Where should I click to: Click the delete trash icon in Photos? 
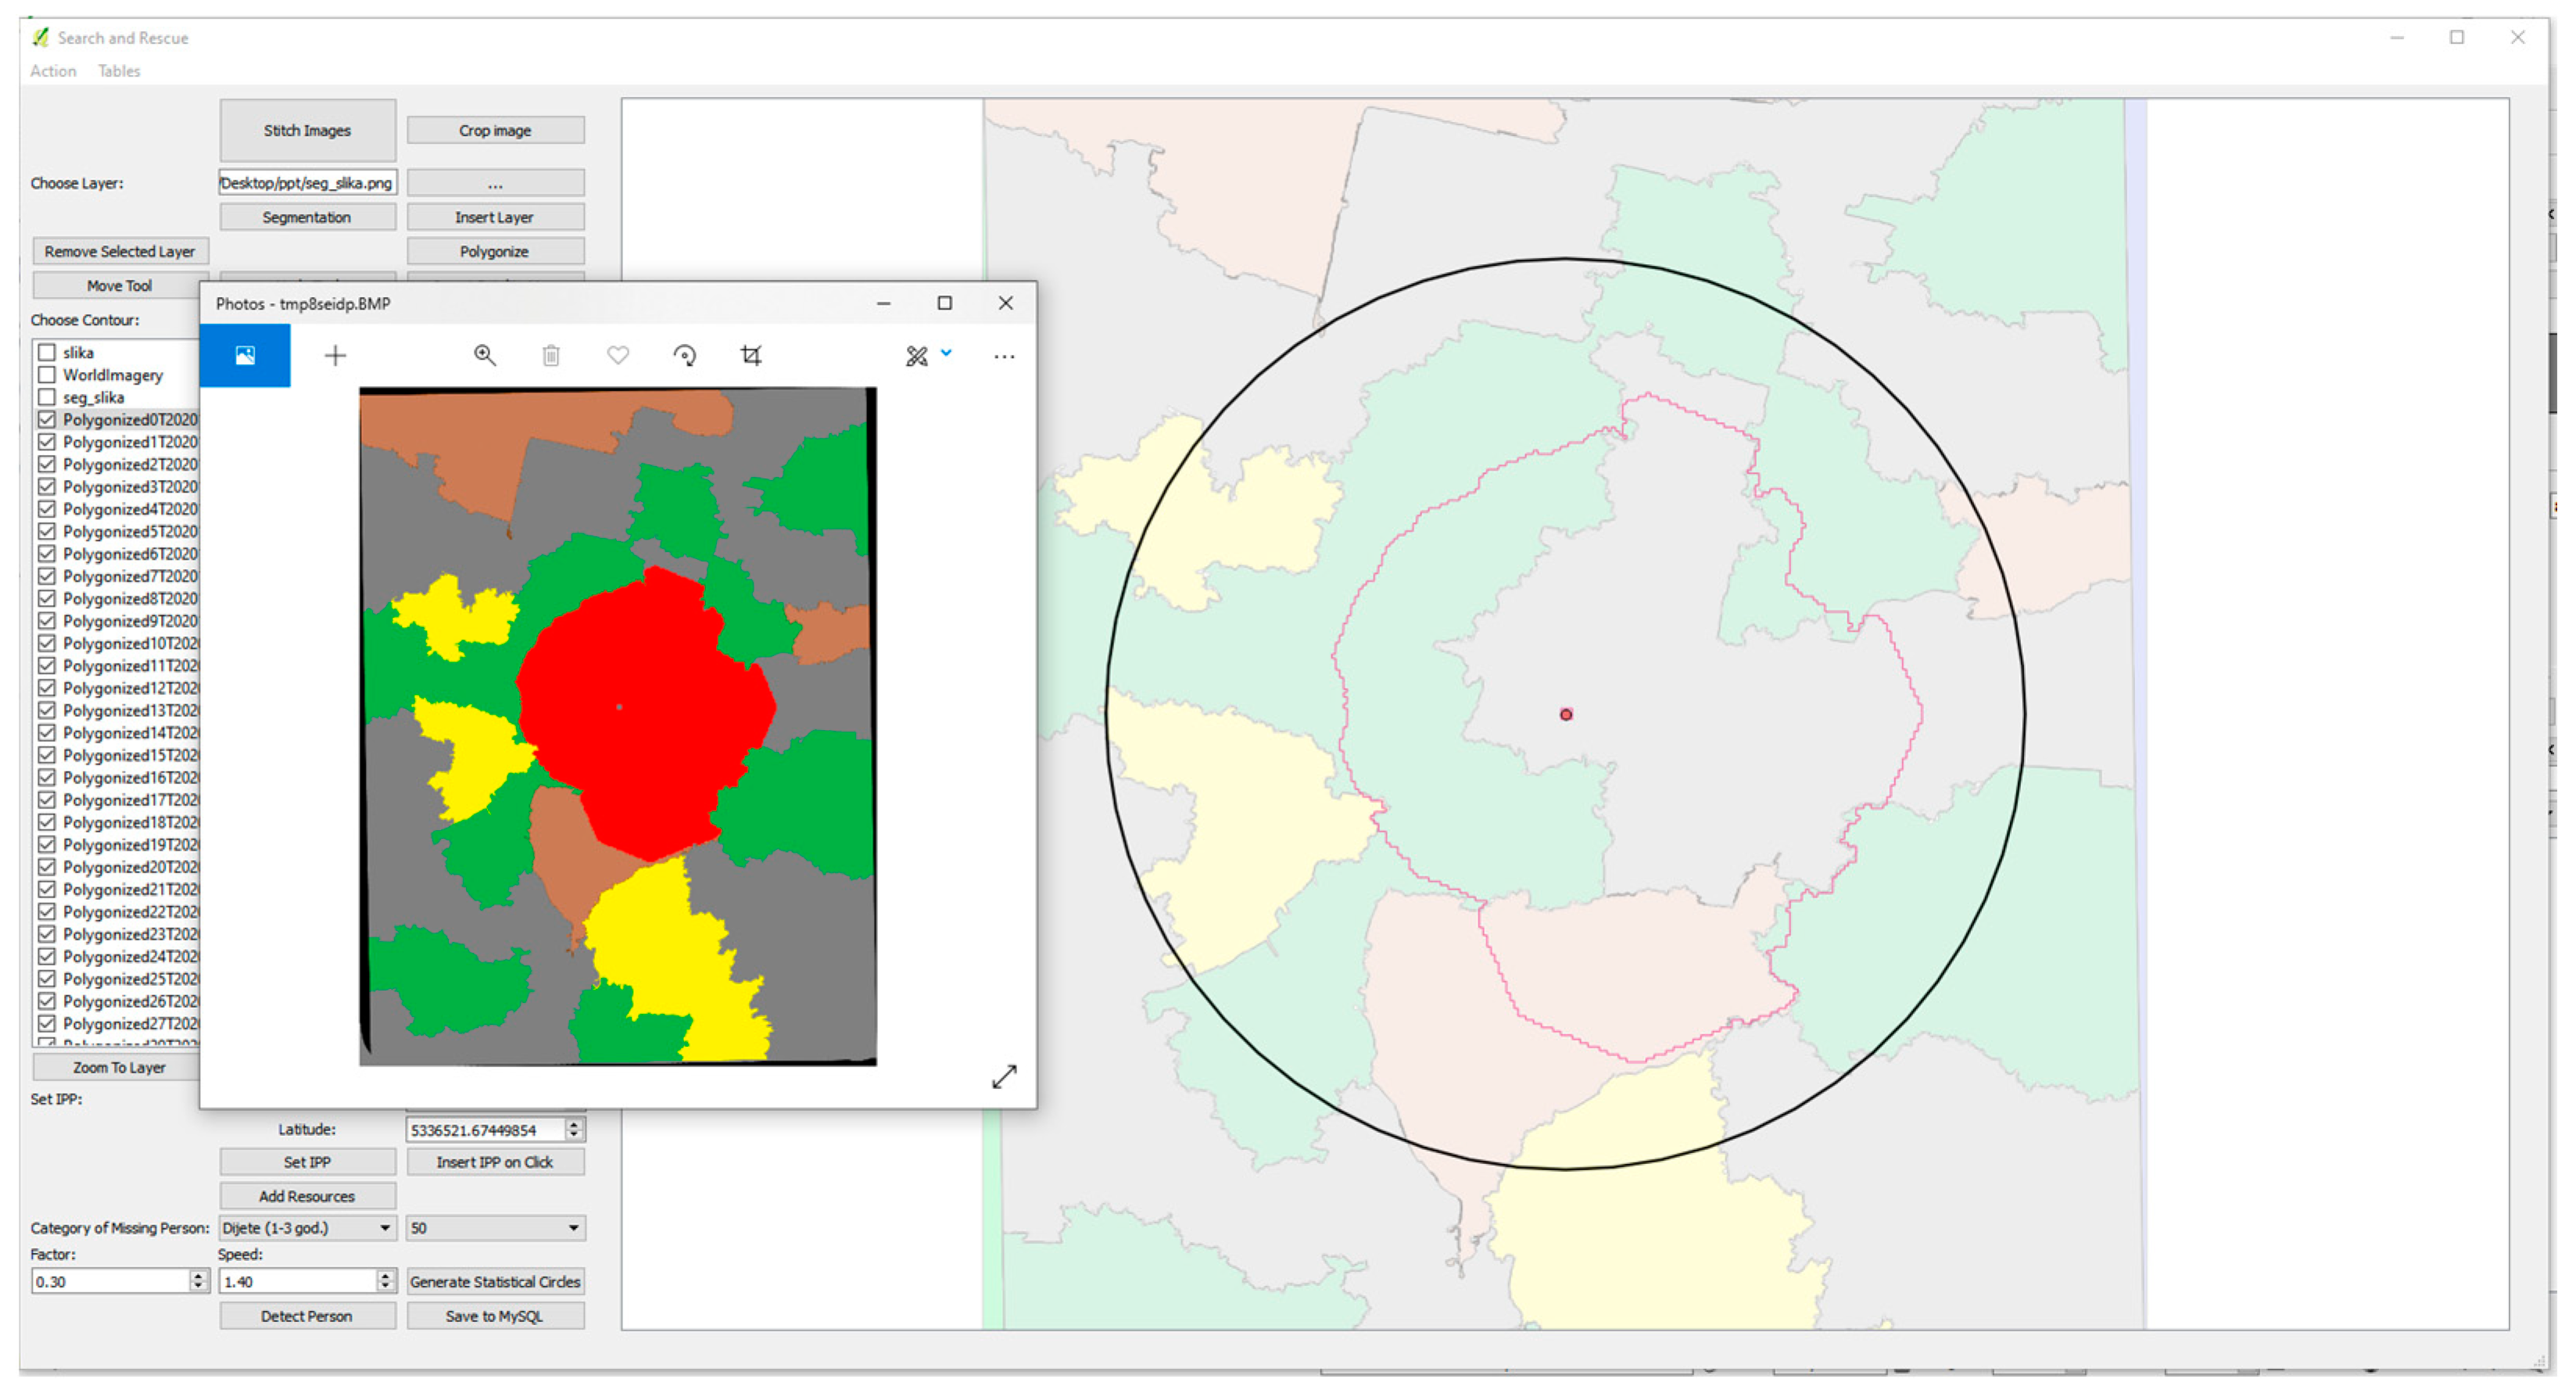click(x=551, y=356)
